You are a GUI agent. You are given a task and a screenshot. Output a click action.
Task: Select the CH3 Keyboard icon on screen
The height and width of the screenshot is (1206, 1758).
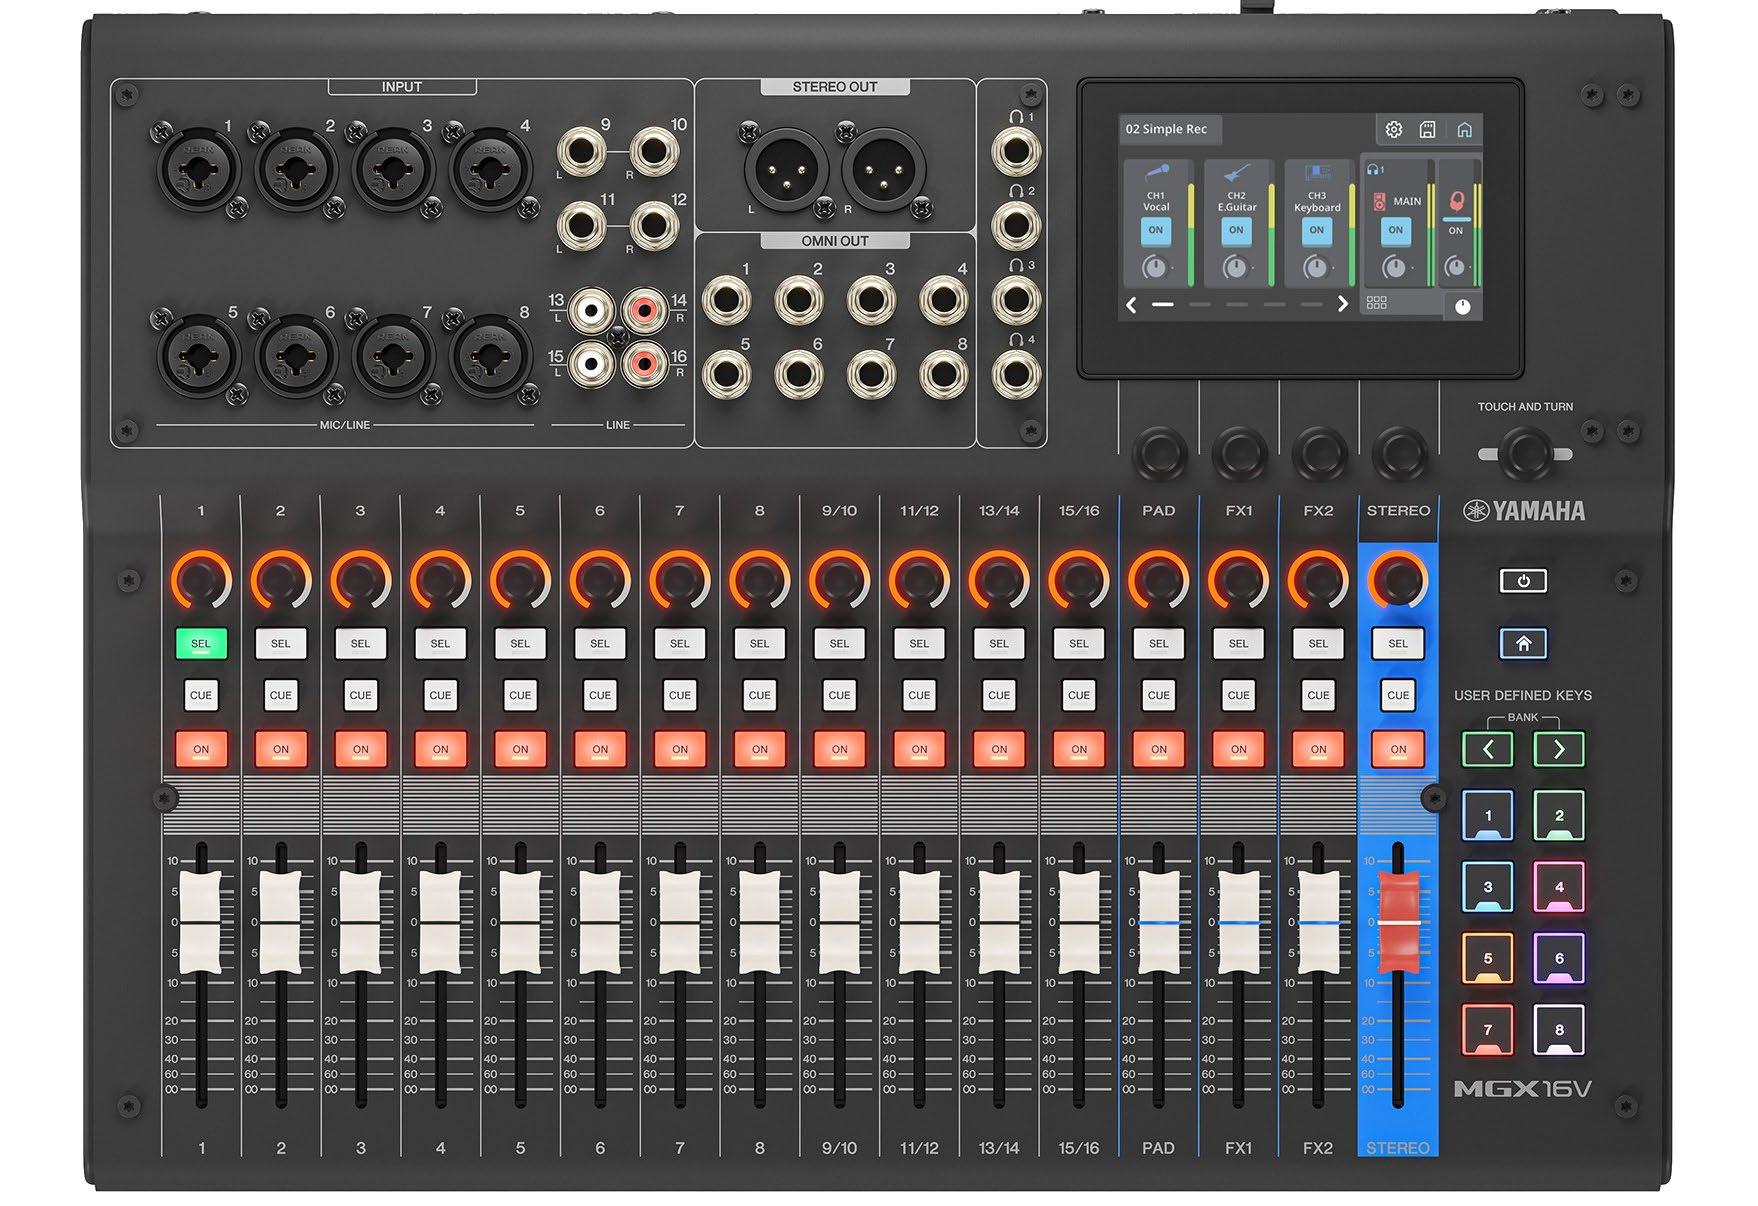(1317, 172)
